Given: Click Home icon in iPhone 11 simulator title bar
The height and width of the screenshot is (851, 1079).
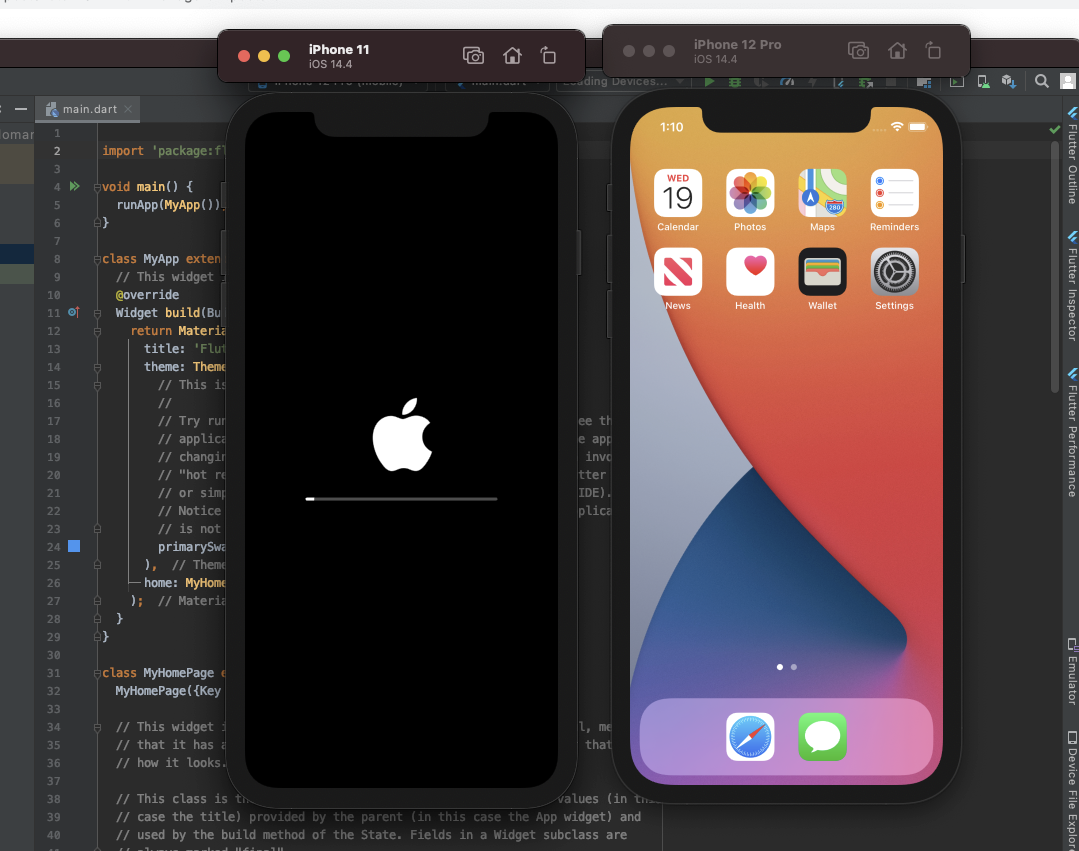Looking at the screenshot, I should 512,55.
